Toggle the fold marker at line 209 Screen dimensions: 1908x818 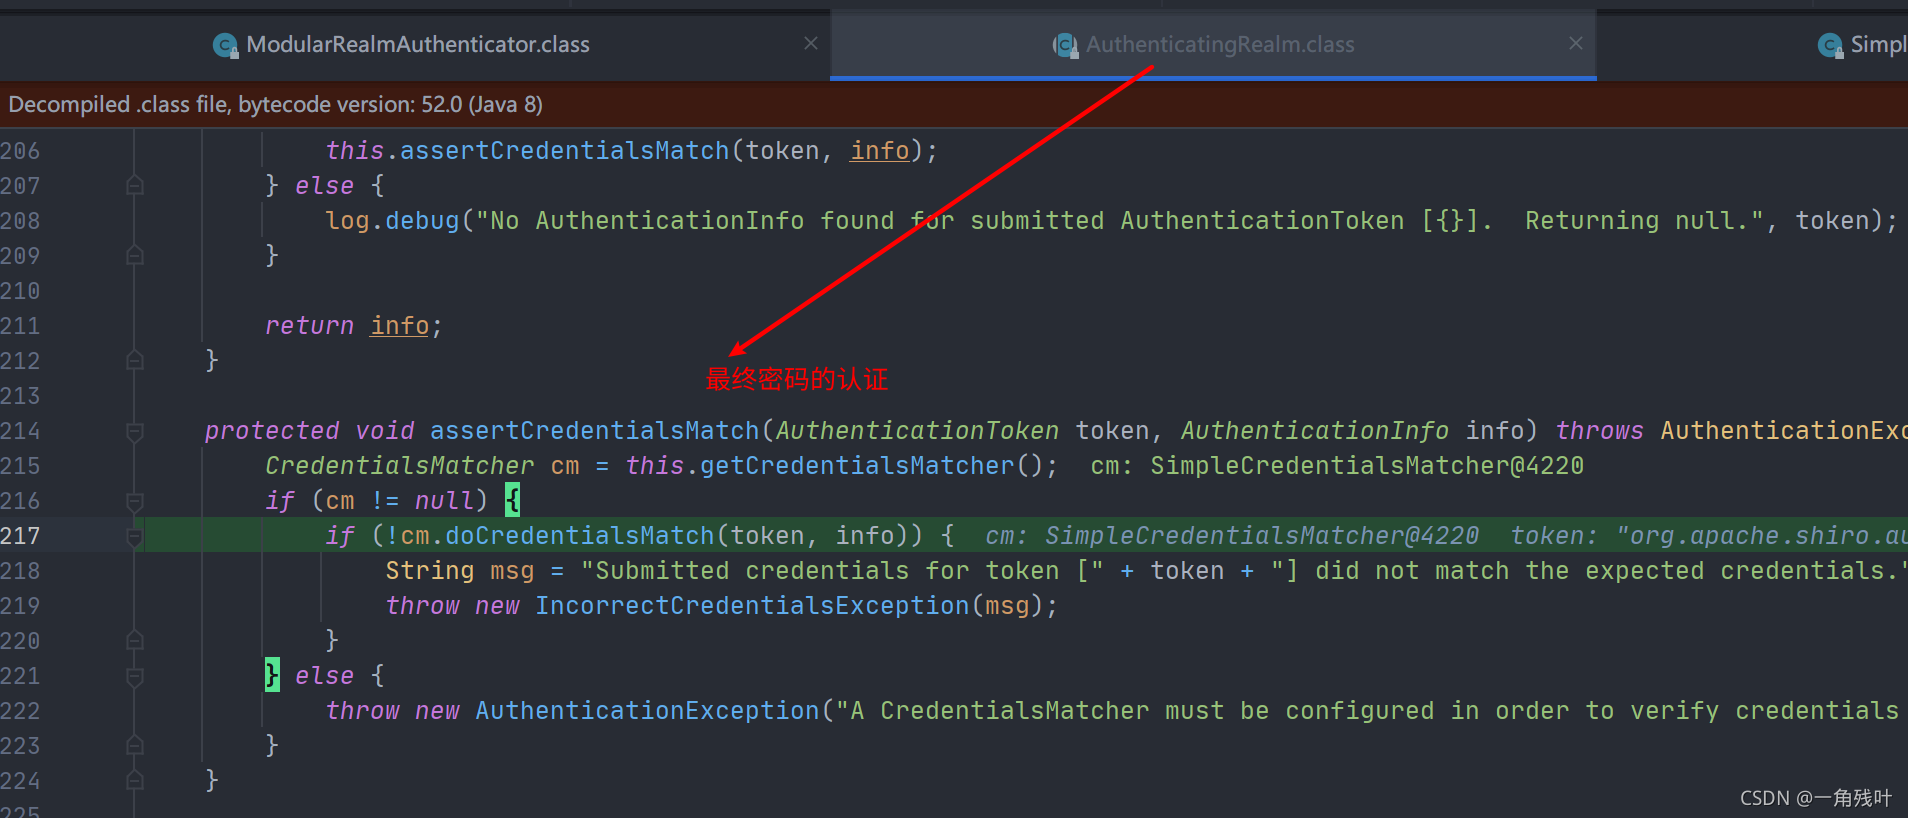[x=135, y=255]
